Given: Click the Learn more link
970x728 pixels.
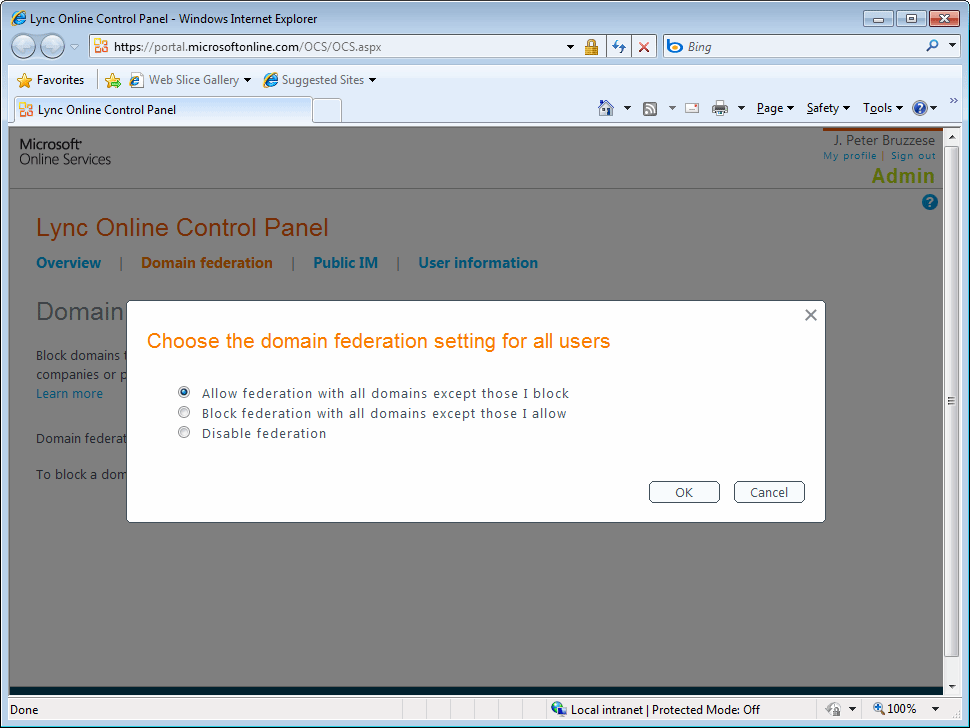Looking at the screenshot, I should click(69, 394).
